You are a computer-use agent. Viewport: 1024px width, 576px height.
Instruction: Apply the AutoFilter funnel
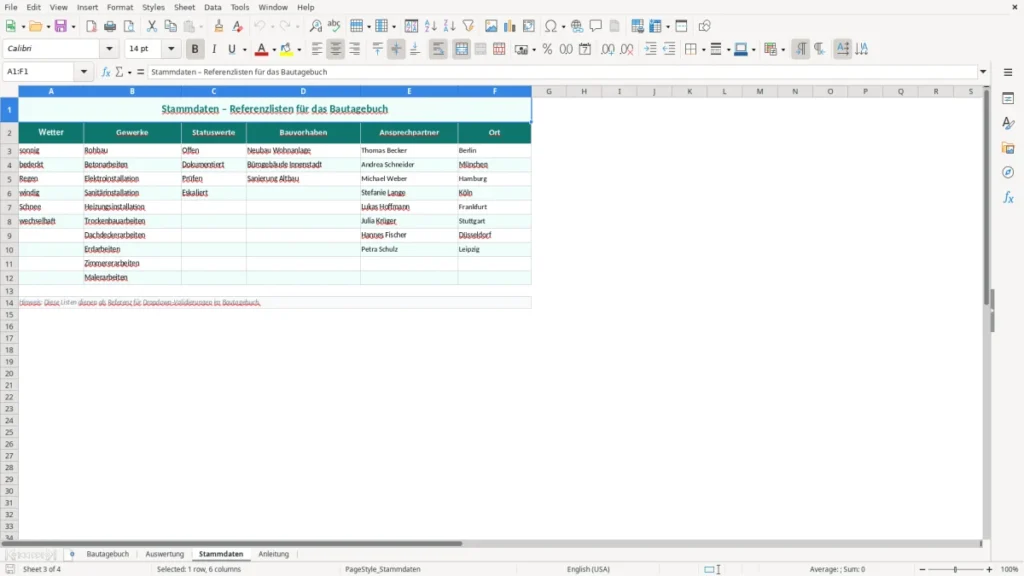tap(468, 26)
